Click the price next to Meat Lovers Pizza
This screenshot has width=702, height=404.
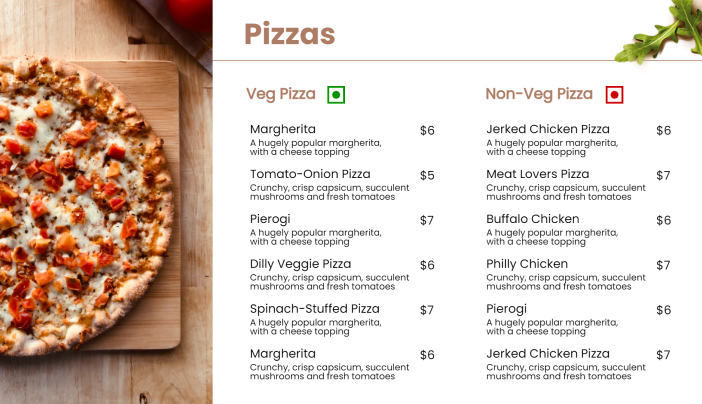(663, 175)
